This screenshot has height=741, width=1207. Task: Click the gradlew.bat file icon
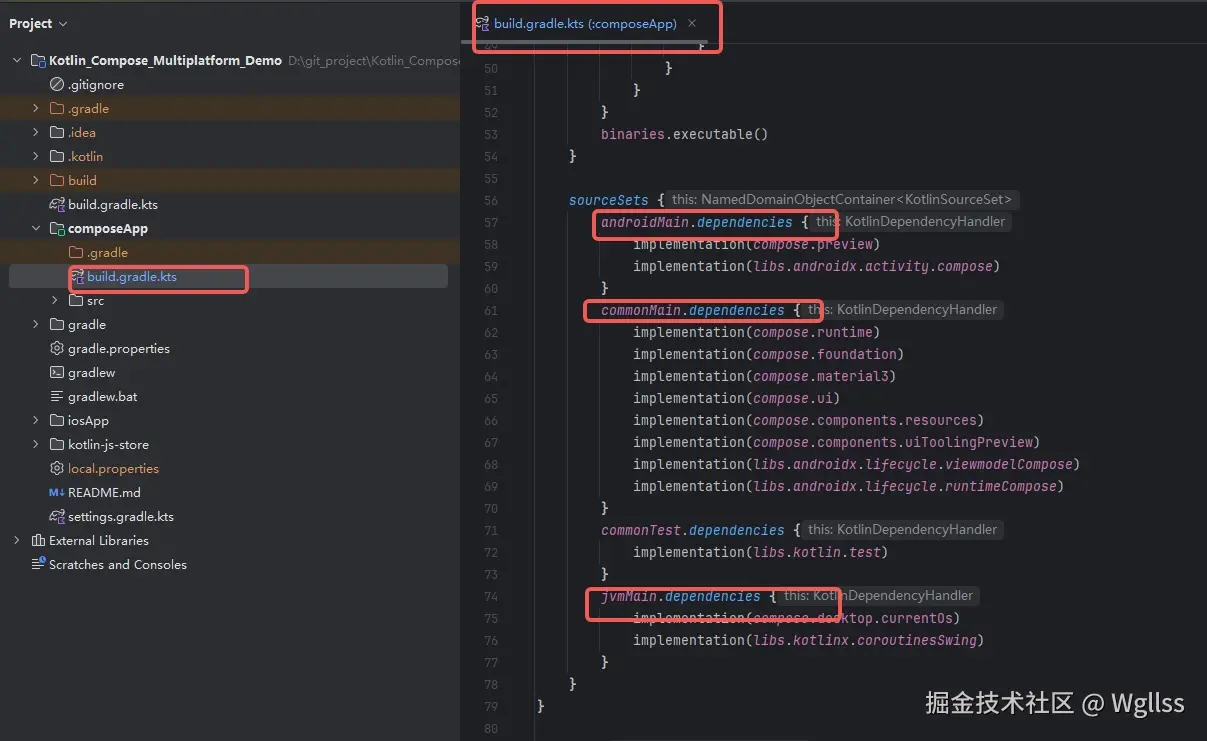(57, 396)
